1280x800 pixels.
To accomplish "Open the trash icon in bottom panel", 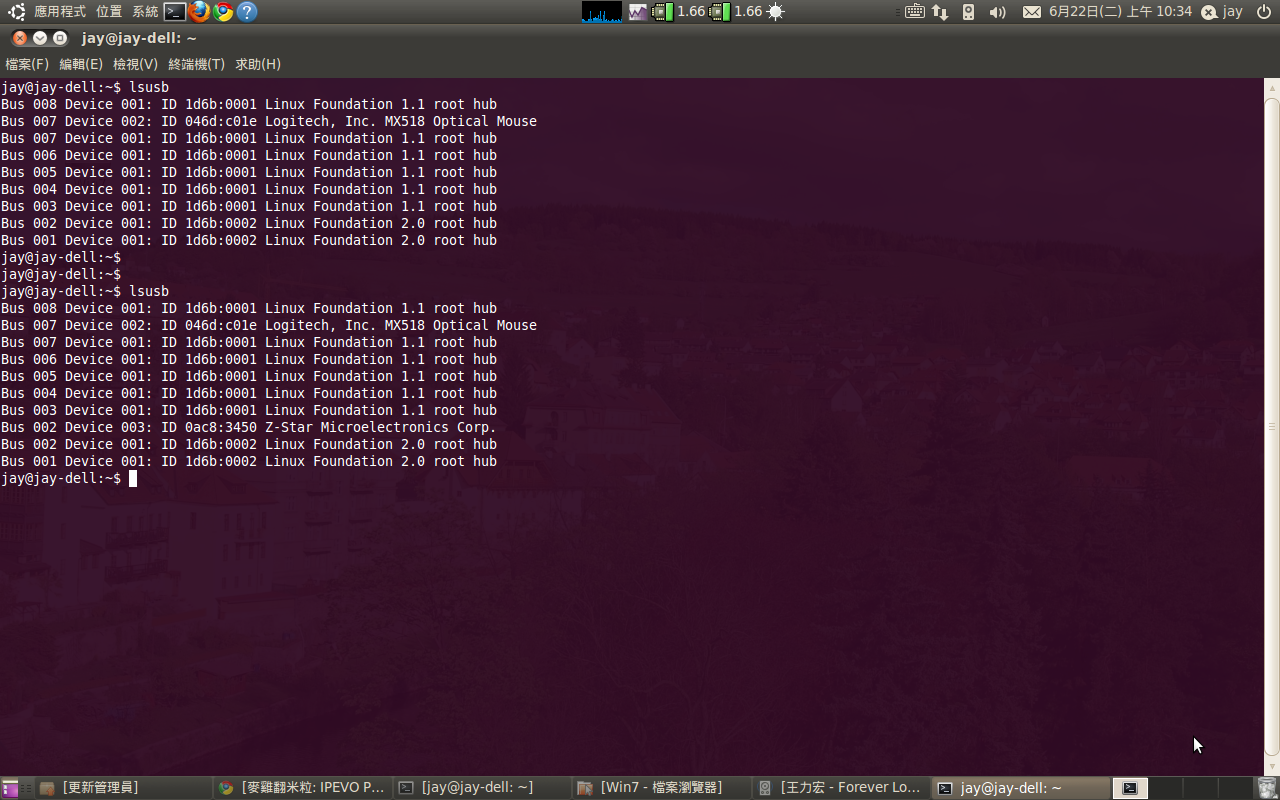I will coord(1267,788).
